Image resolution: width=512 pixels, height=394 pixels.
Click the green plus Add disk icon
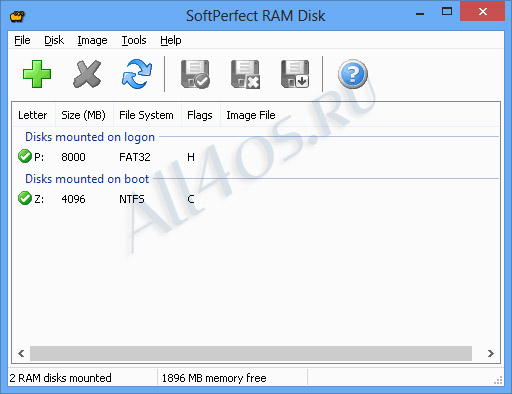tap(37, 74)
